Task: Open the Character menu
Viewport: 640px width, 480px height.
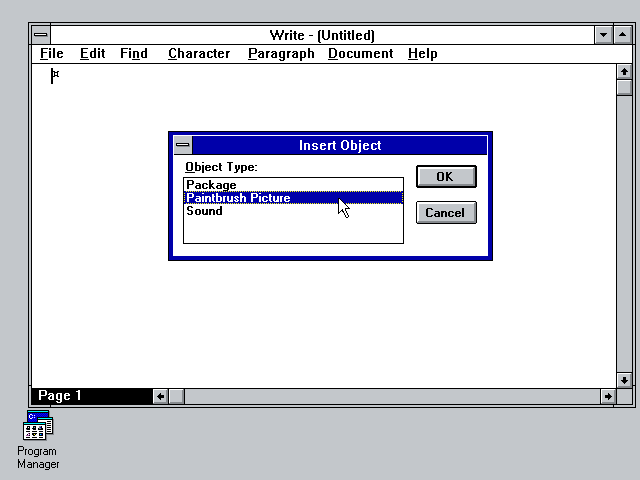Action: pyautogui.click(x=199, y=54)
